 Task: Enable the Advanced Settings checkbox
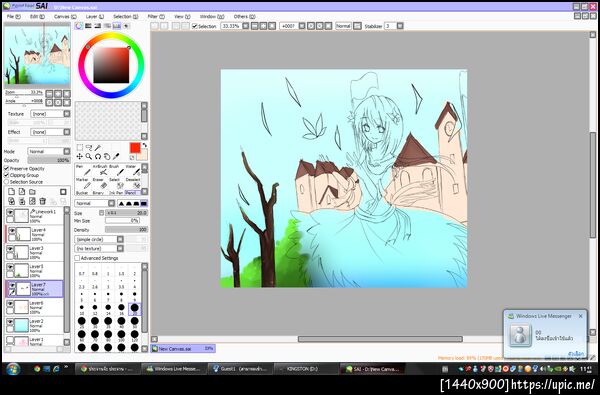pyautogui.click(x=77, y=258)
